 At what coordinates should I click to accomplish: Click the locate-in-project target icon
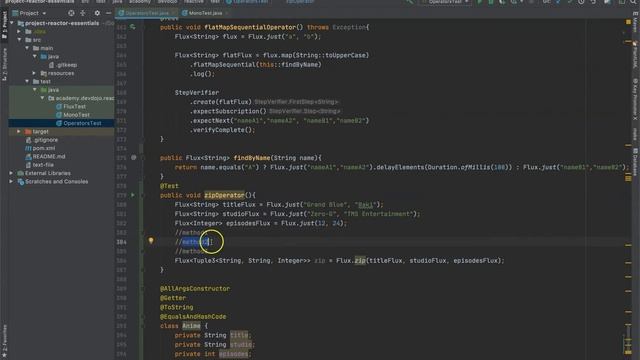(x=71, y=13)
